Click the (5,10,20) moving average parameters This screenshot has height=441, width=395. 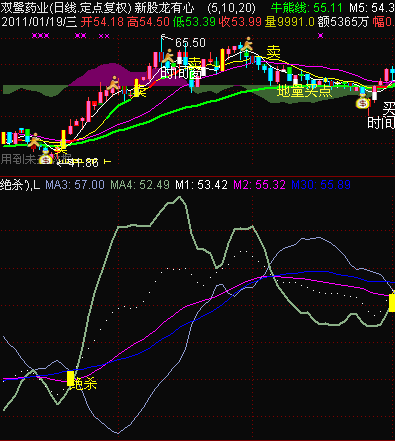coord(231,8)
